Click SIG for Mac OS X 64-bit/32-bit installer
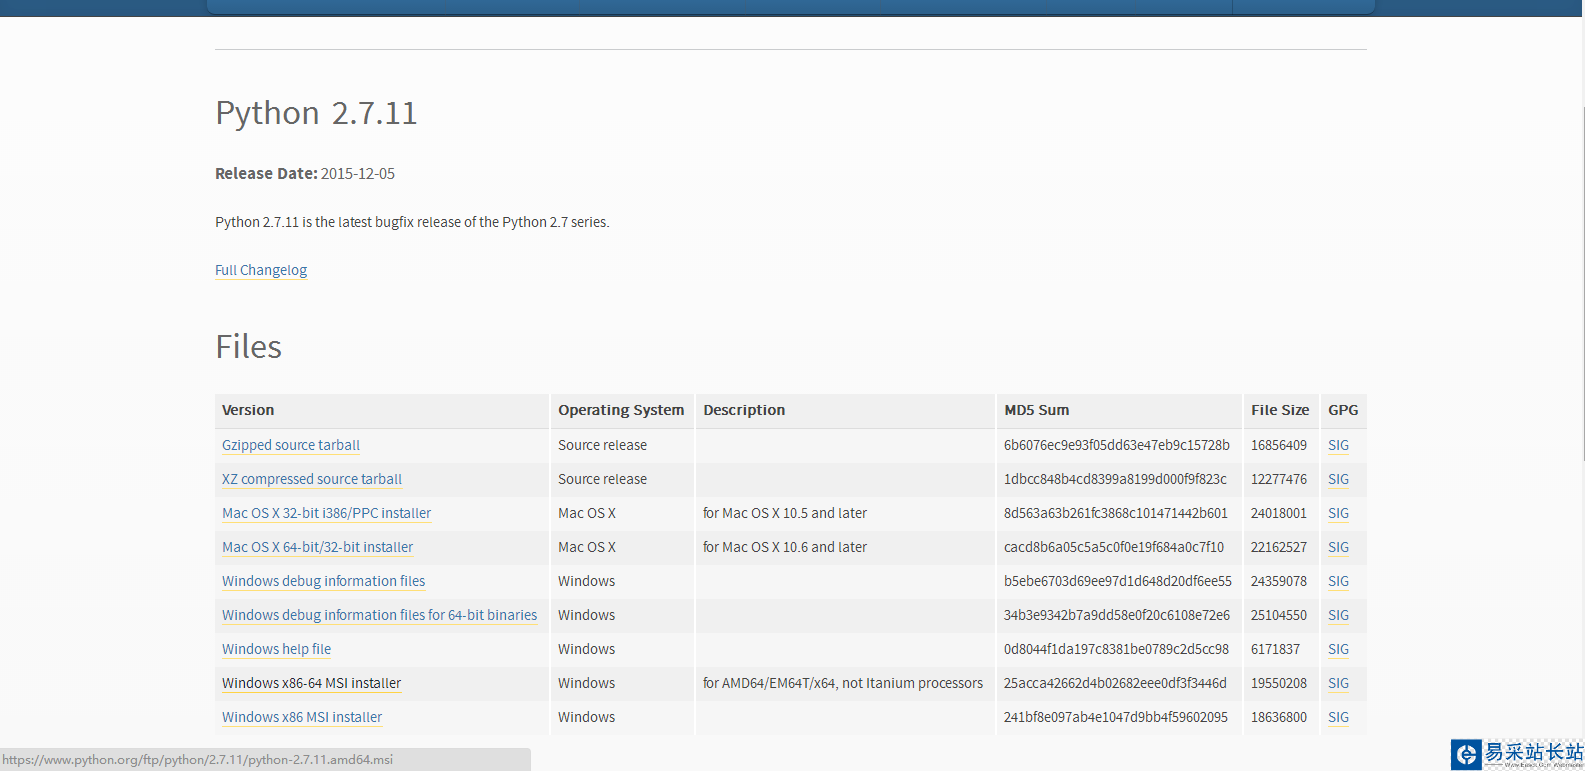This screenshot has width=1585, height=771. pos(1338,547)
